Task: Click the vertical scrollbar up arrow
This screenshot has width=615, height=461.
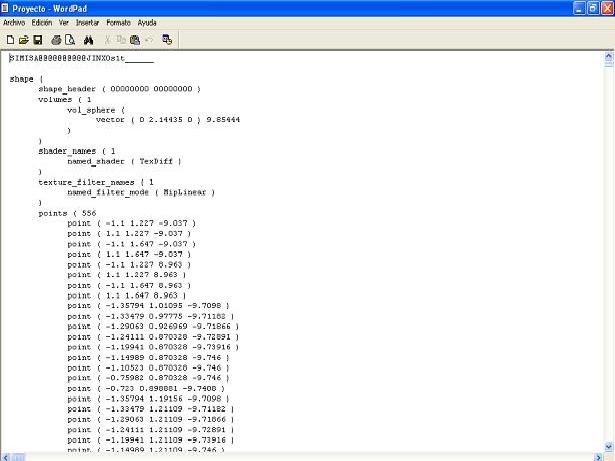Action: coord(607,56)
